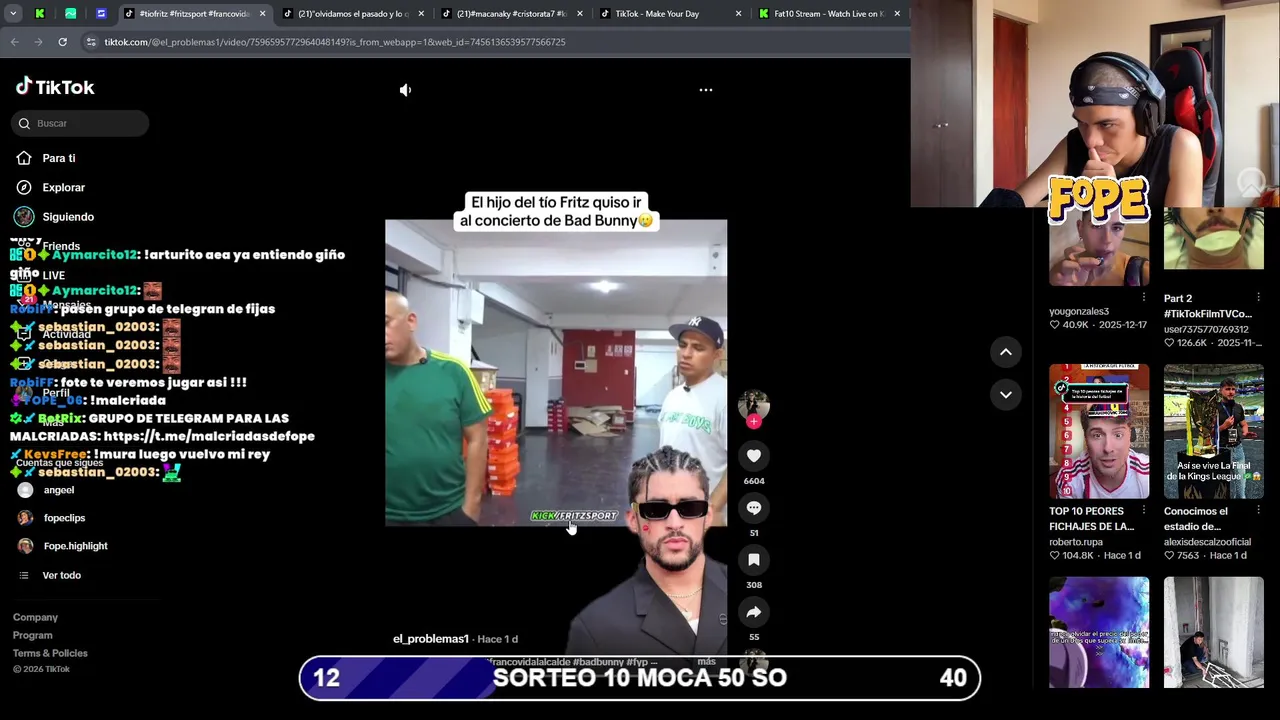Click the playing Bad Bunny concert video
This screenshot has width=1280, height=720.
pyautogui.click(x=556, y=372)
